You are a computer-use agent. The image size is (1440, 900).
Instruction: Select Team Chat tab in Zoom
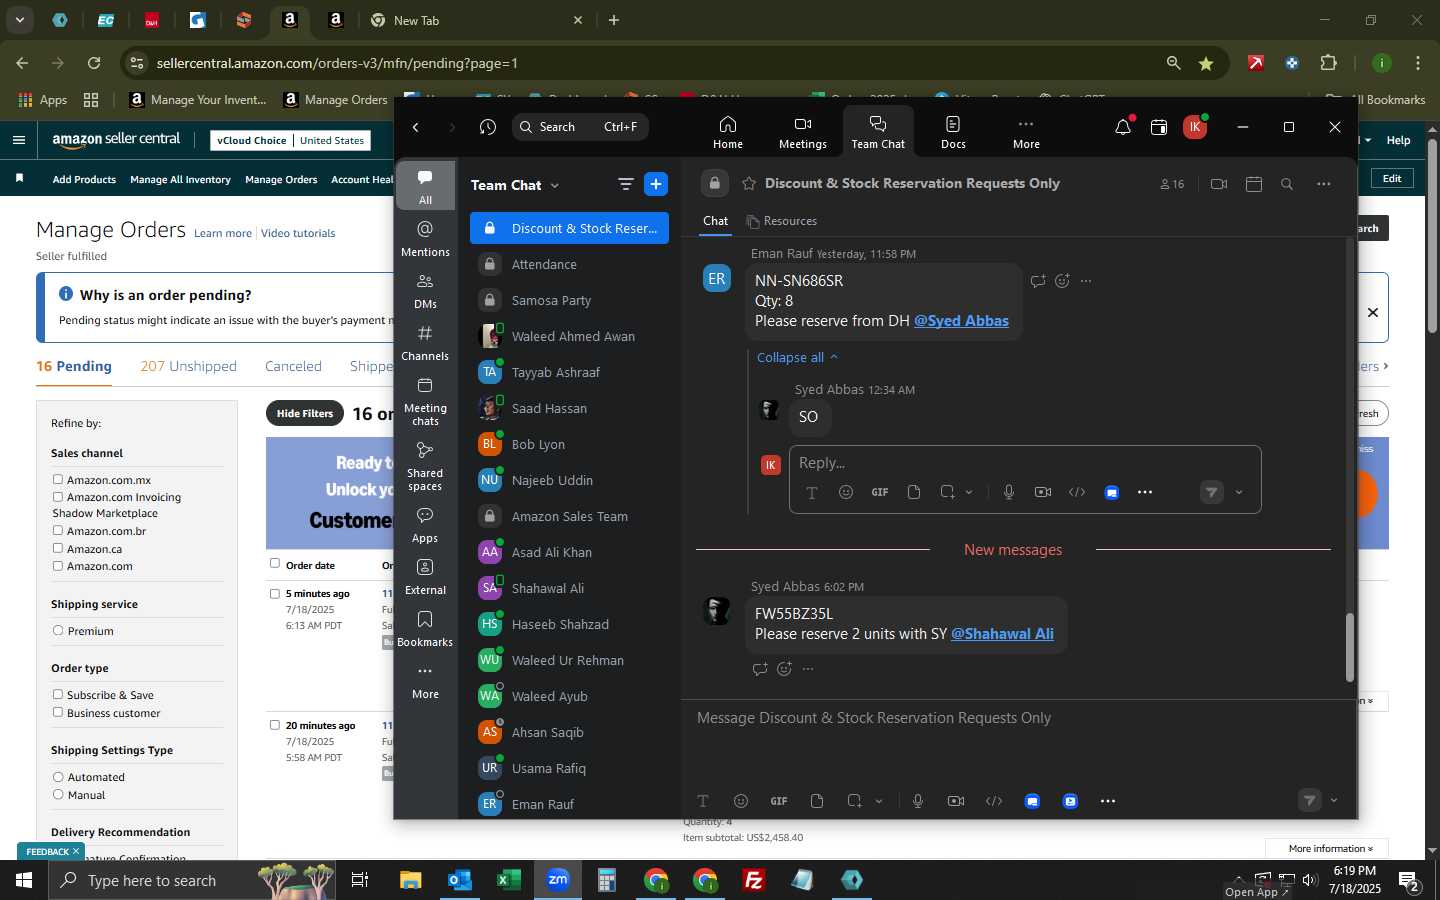pyautogui.click(x=878, y=132)
